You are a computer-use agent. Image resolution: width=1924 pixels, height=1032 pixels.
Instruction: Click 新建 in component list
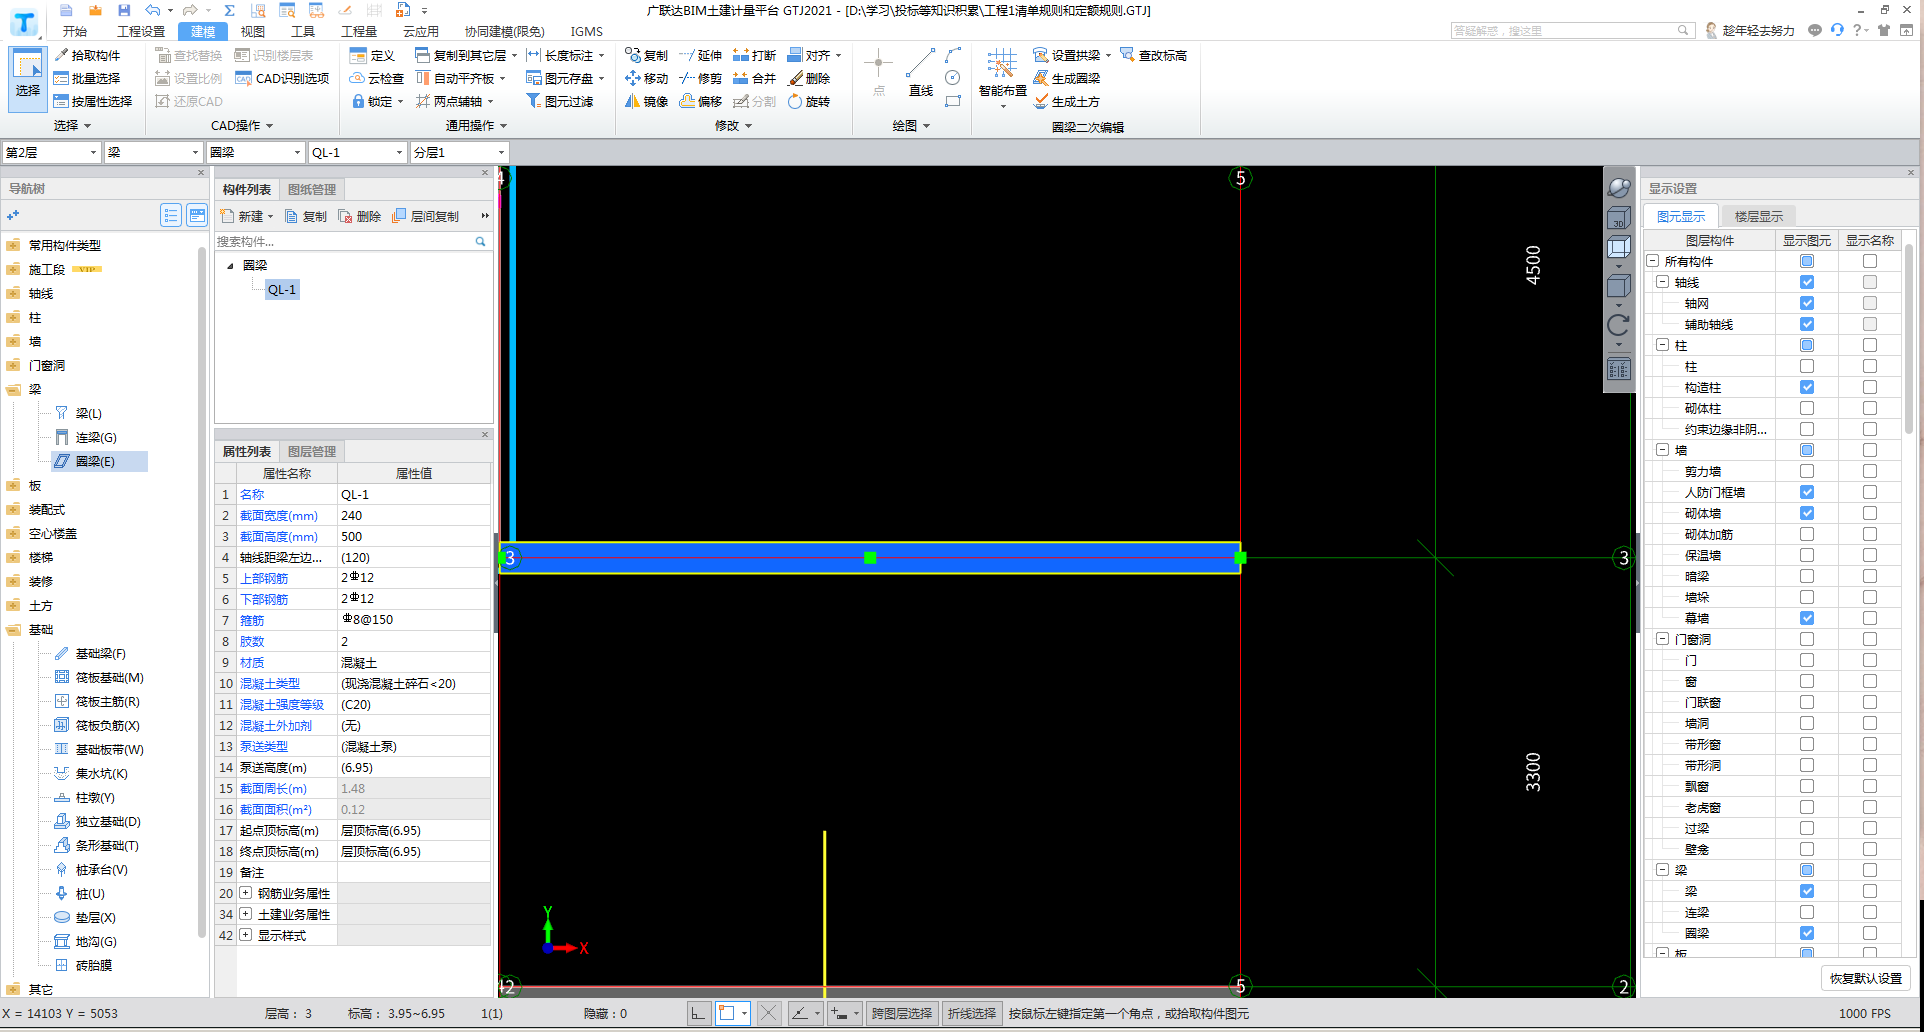[247, 216]
